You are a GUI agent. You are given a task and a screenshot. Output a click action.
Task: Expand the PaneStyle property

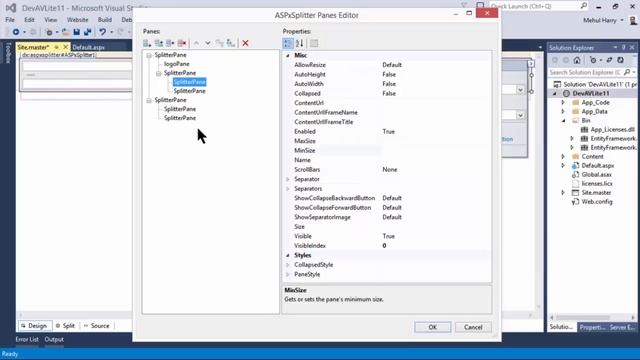click(x=288, y=275)
